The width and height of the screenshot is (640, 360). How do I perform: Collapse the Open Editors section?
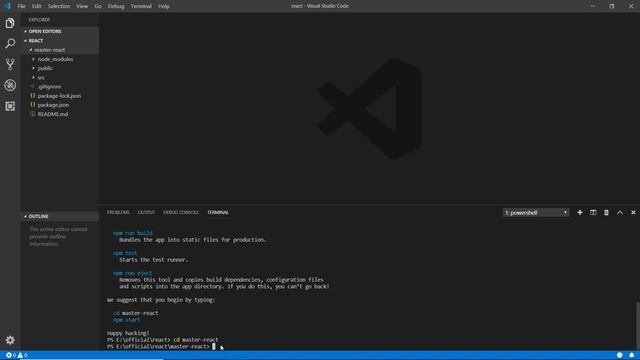[60, 31]
